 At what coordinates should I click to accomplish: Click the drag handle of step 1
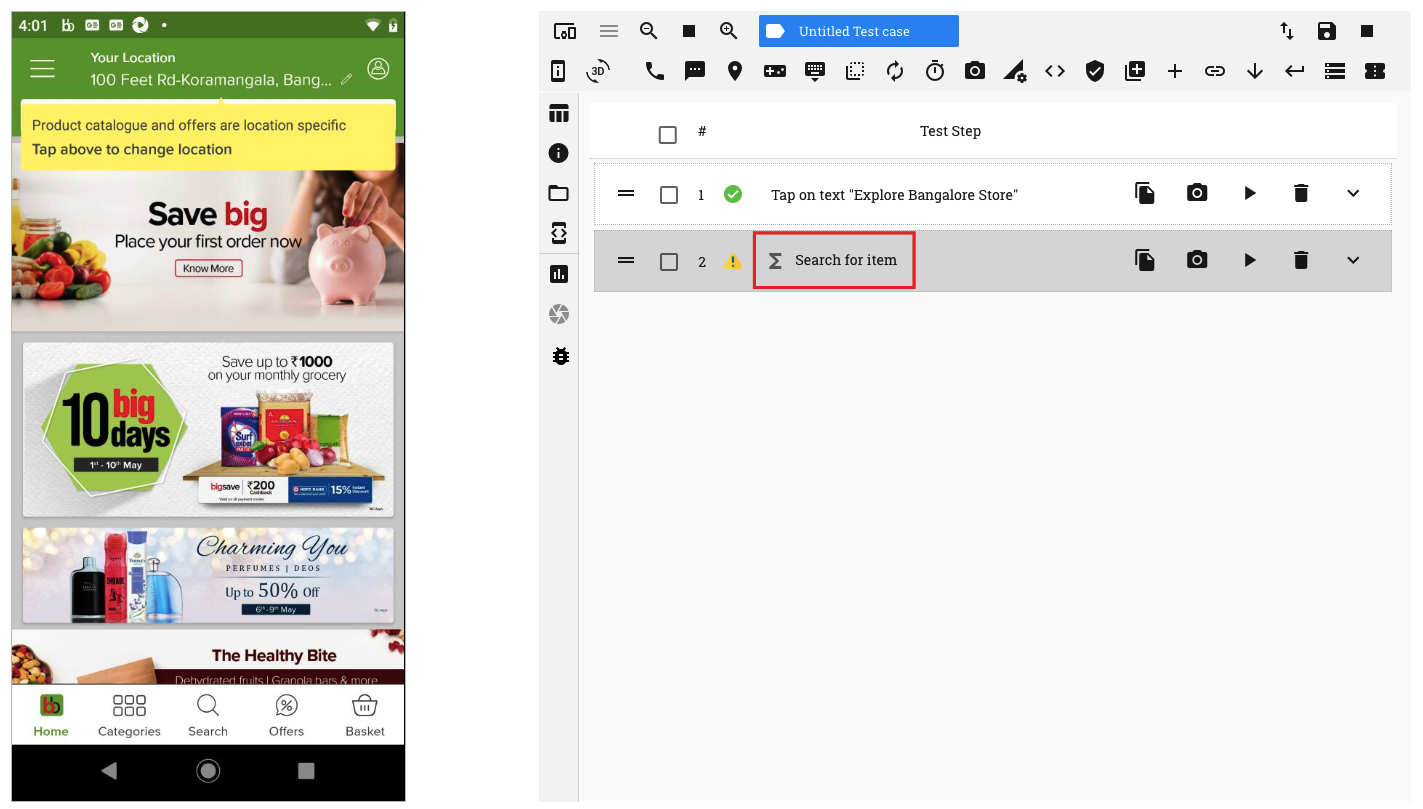pyautogui.click(x=626, y=193)
